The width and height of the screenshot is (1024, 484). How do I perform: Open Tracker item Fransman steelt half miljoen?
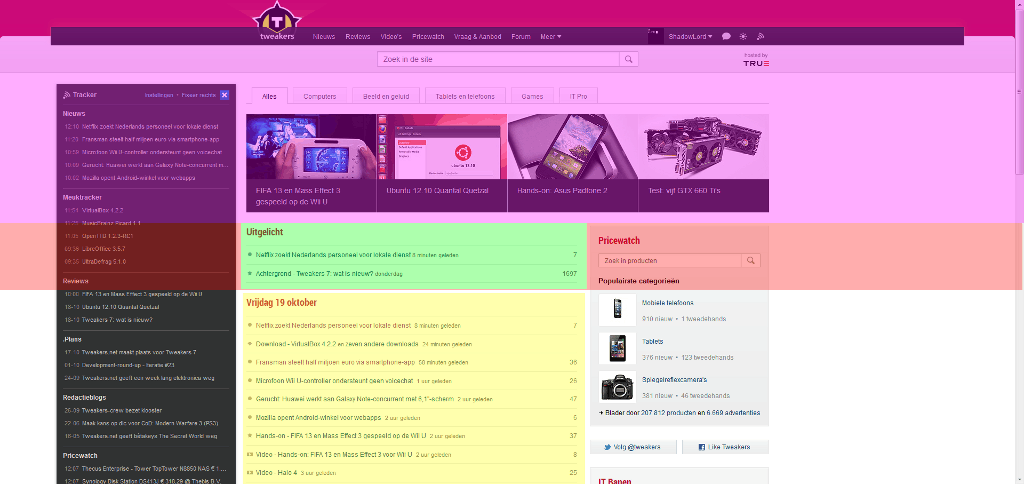(x=150, y=139)
